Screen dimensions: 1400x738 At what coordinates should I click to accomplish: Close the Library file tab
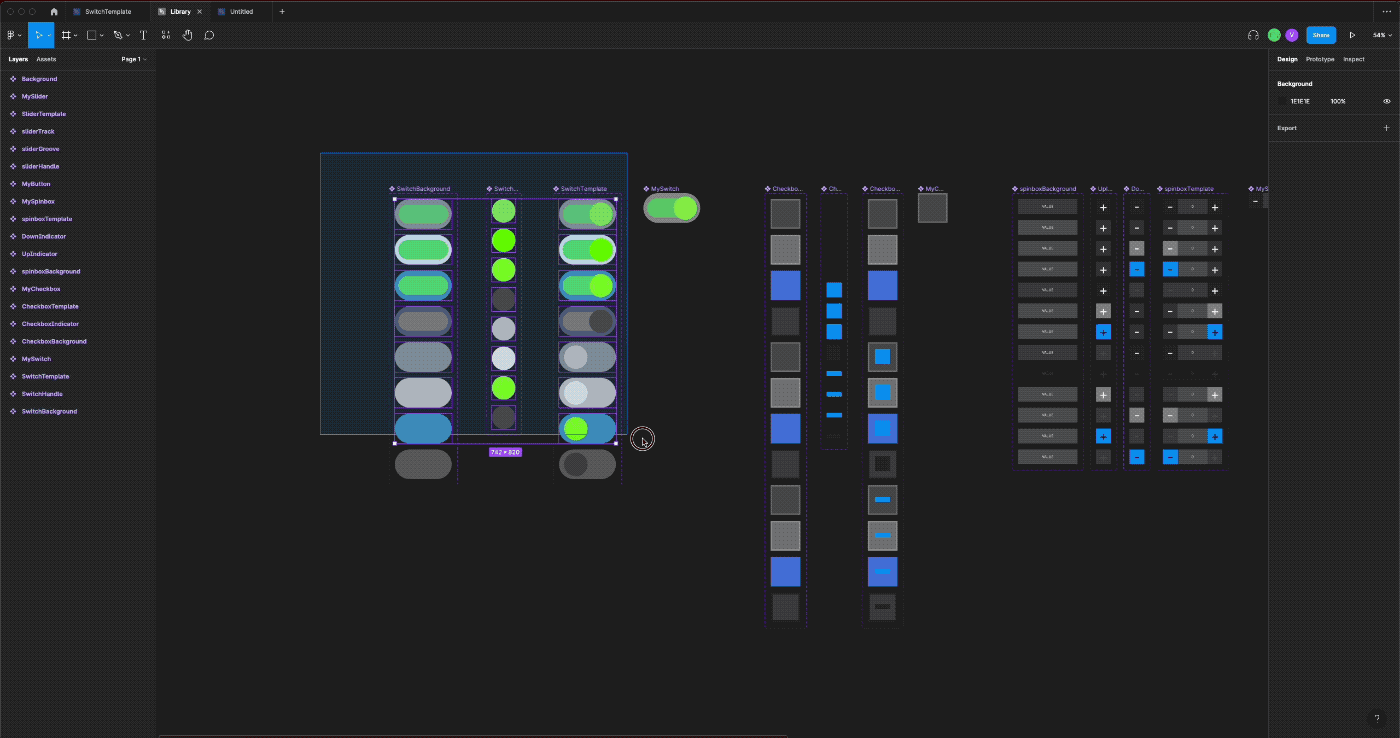pyautogui.click(x=199, y=12)
